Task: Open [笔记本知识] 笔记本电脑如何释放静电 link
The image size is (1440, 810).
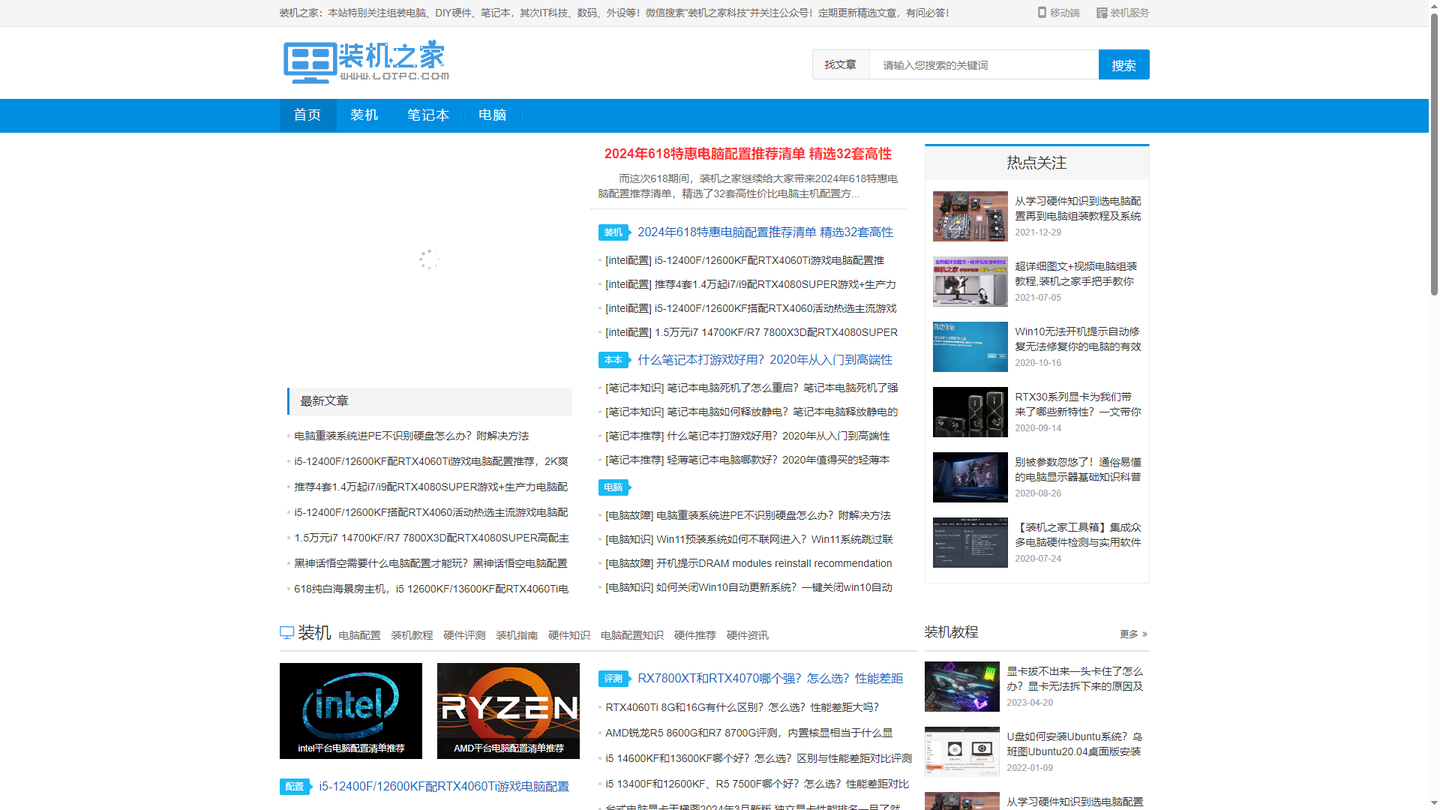Action: coord(752,412)
